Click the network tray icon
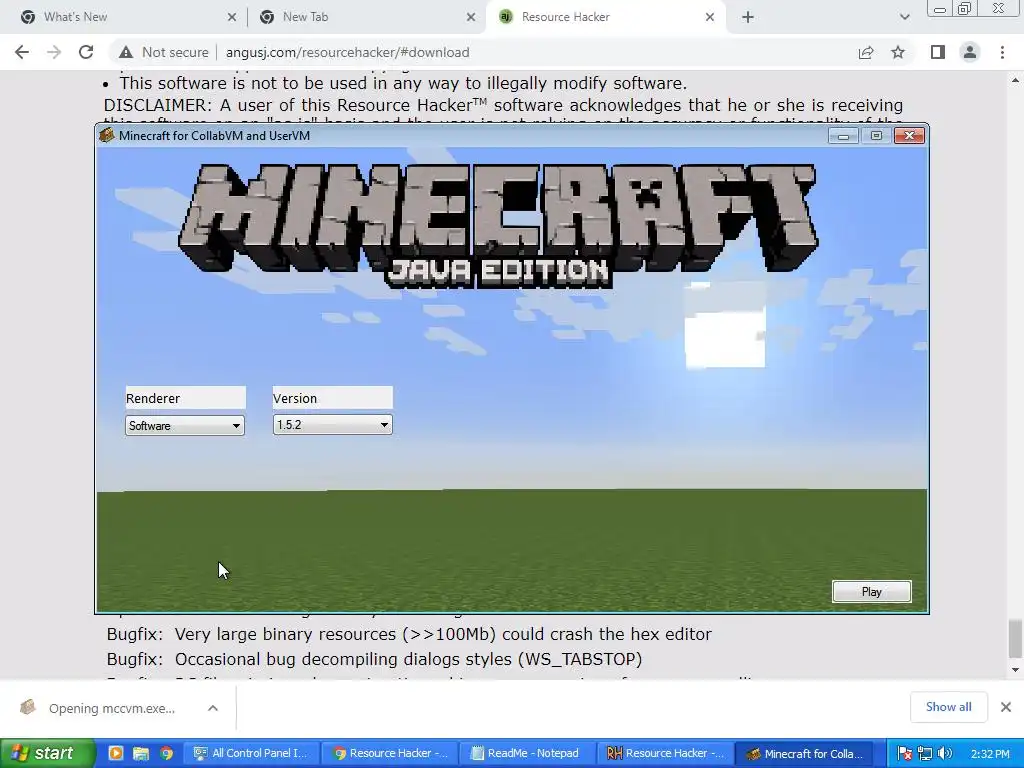Image resolution: width=1024 pixels, height=768 pixels. click(x=925, y=754)
